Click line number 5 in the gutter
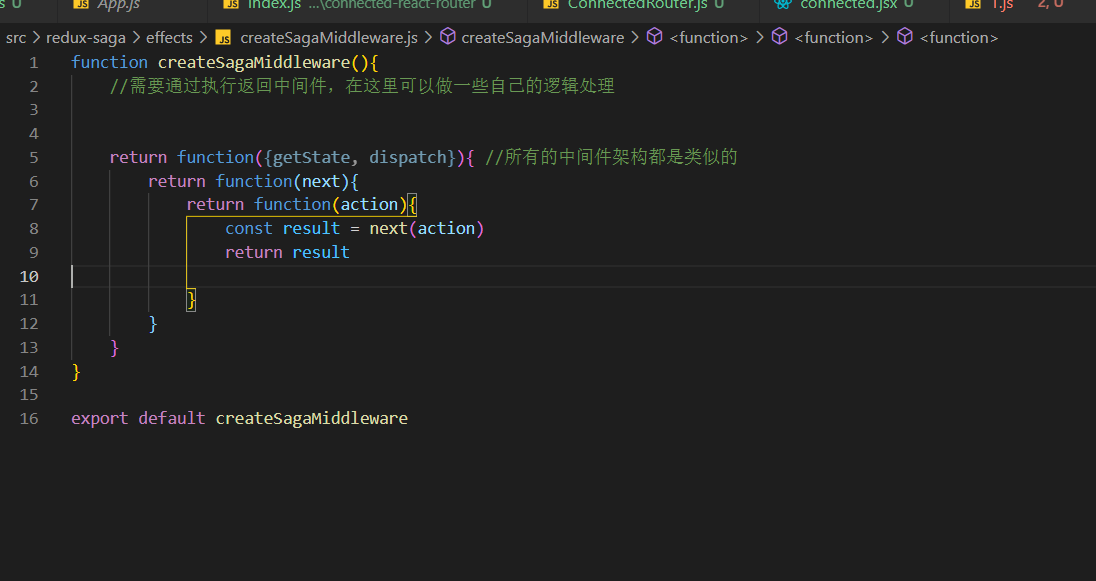Viewport: 1096px width, 581px height. tap(34, 158)
